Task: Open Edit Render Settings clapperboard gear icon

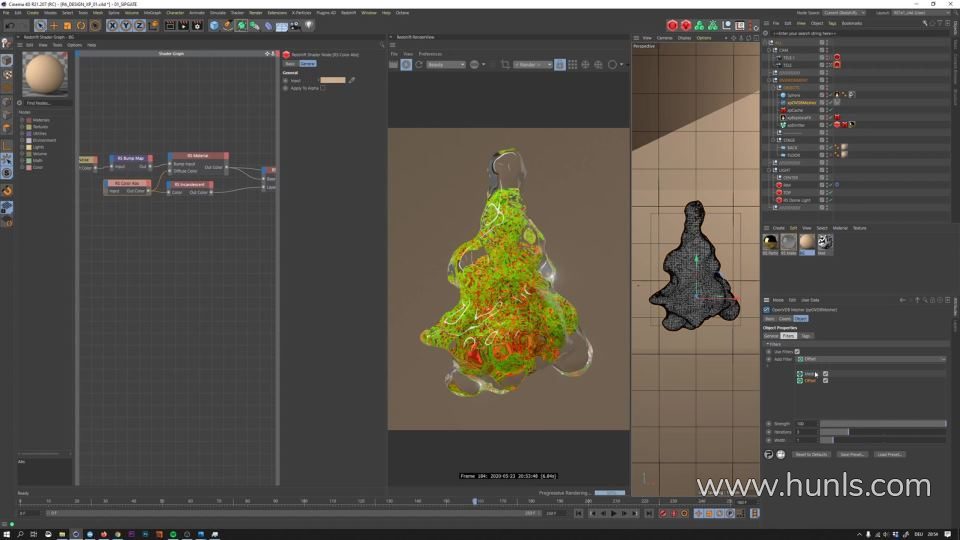Action: coord(197,26)
